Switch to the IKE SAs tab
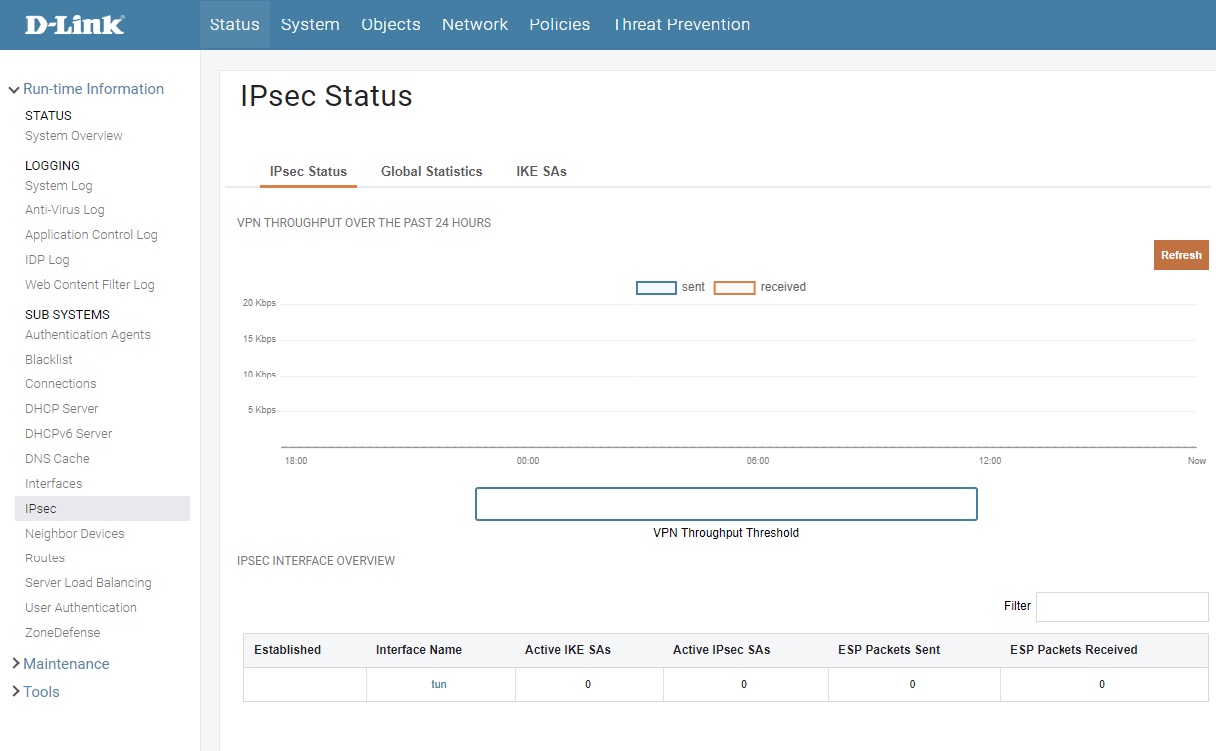This screenshot has height=751, width=1216. pyautogui.click(x=541, y=172)
